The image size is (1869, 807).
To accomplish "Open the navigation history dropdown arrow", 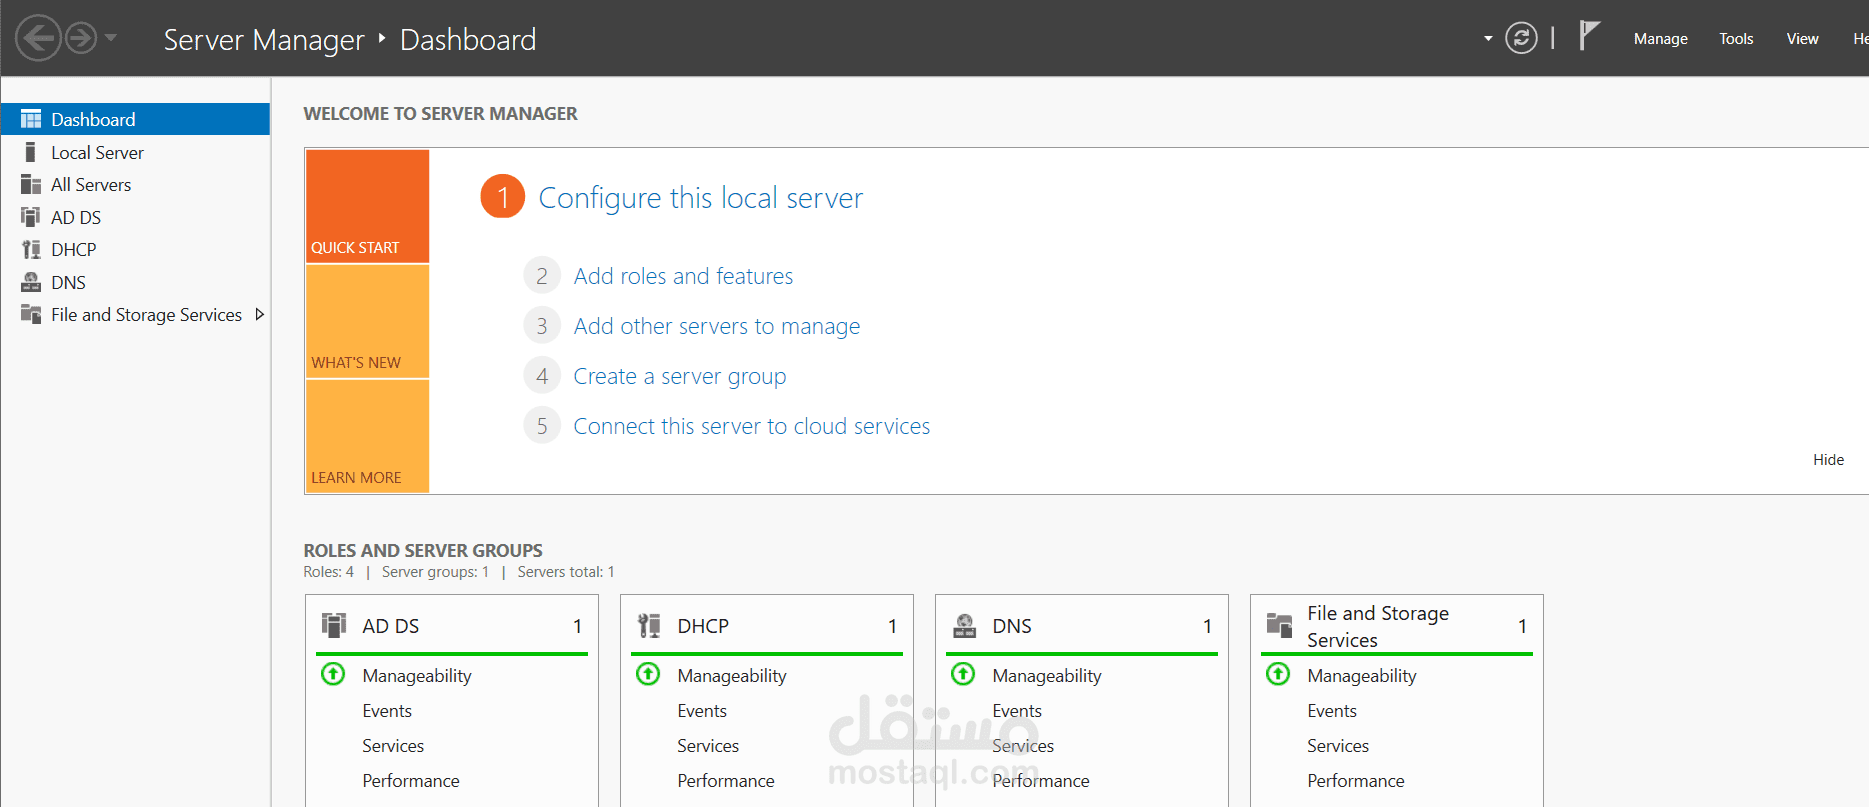I will (x=111, y=39).
